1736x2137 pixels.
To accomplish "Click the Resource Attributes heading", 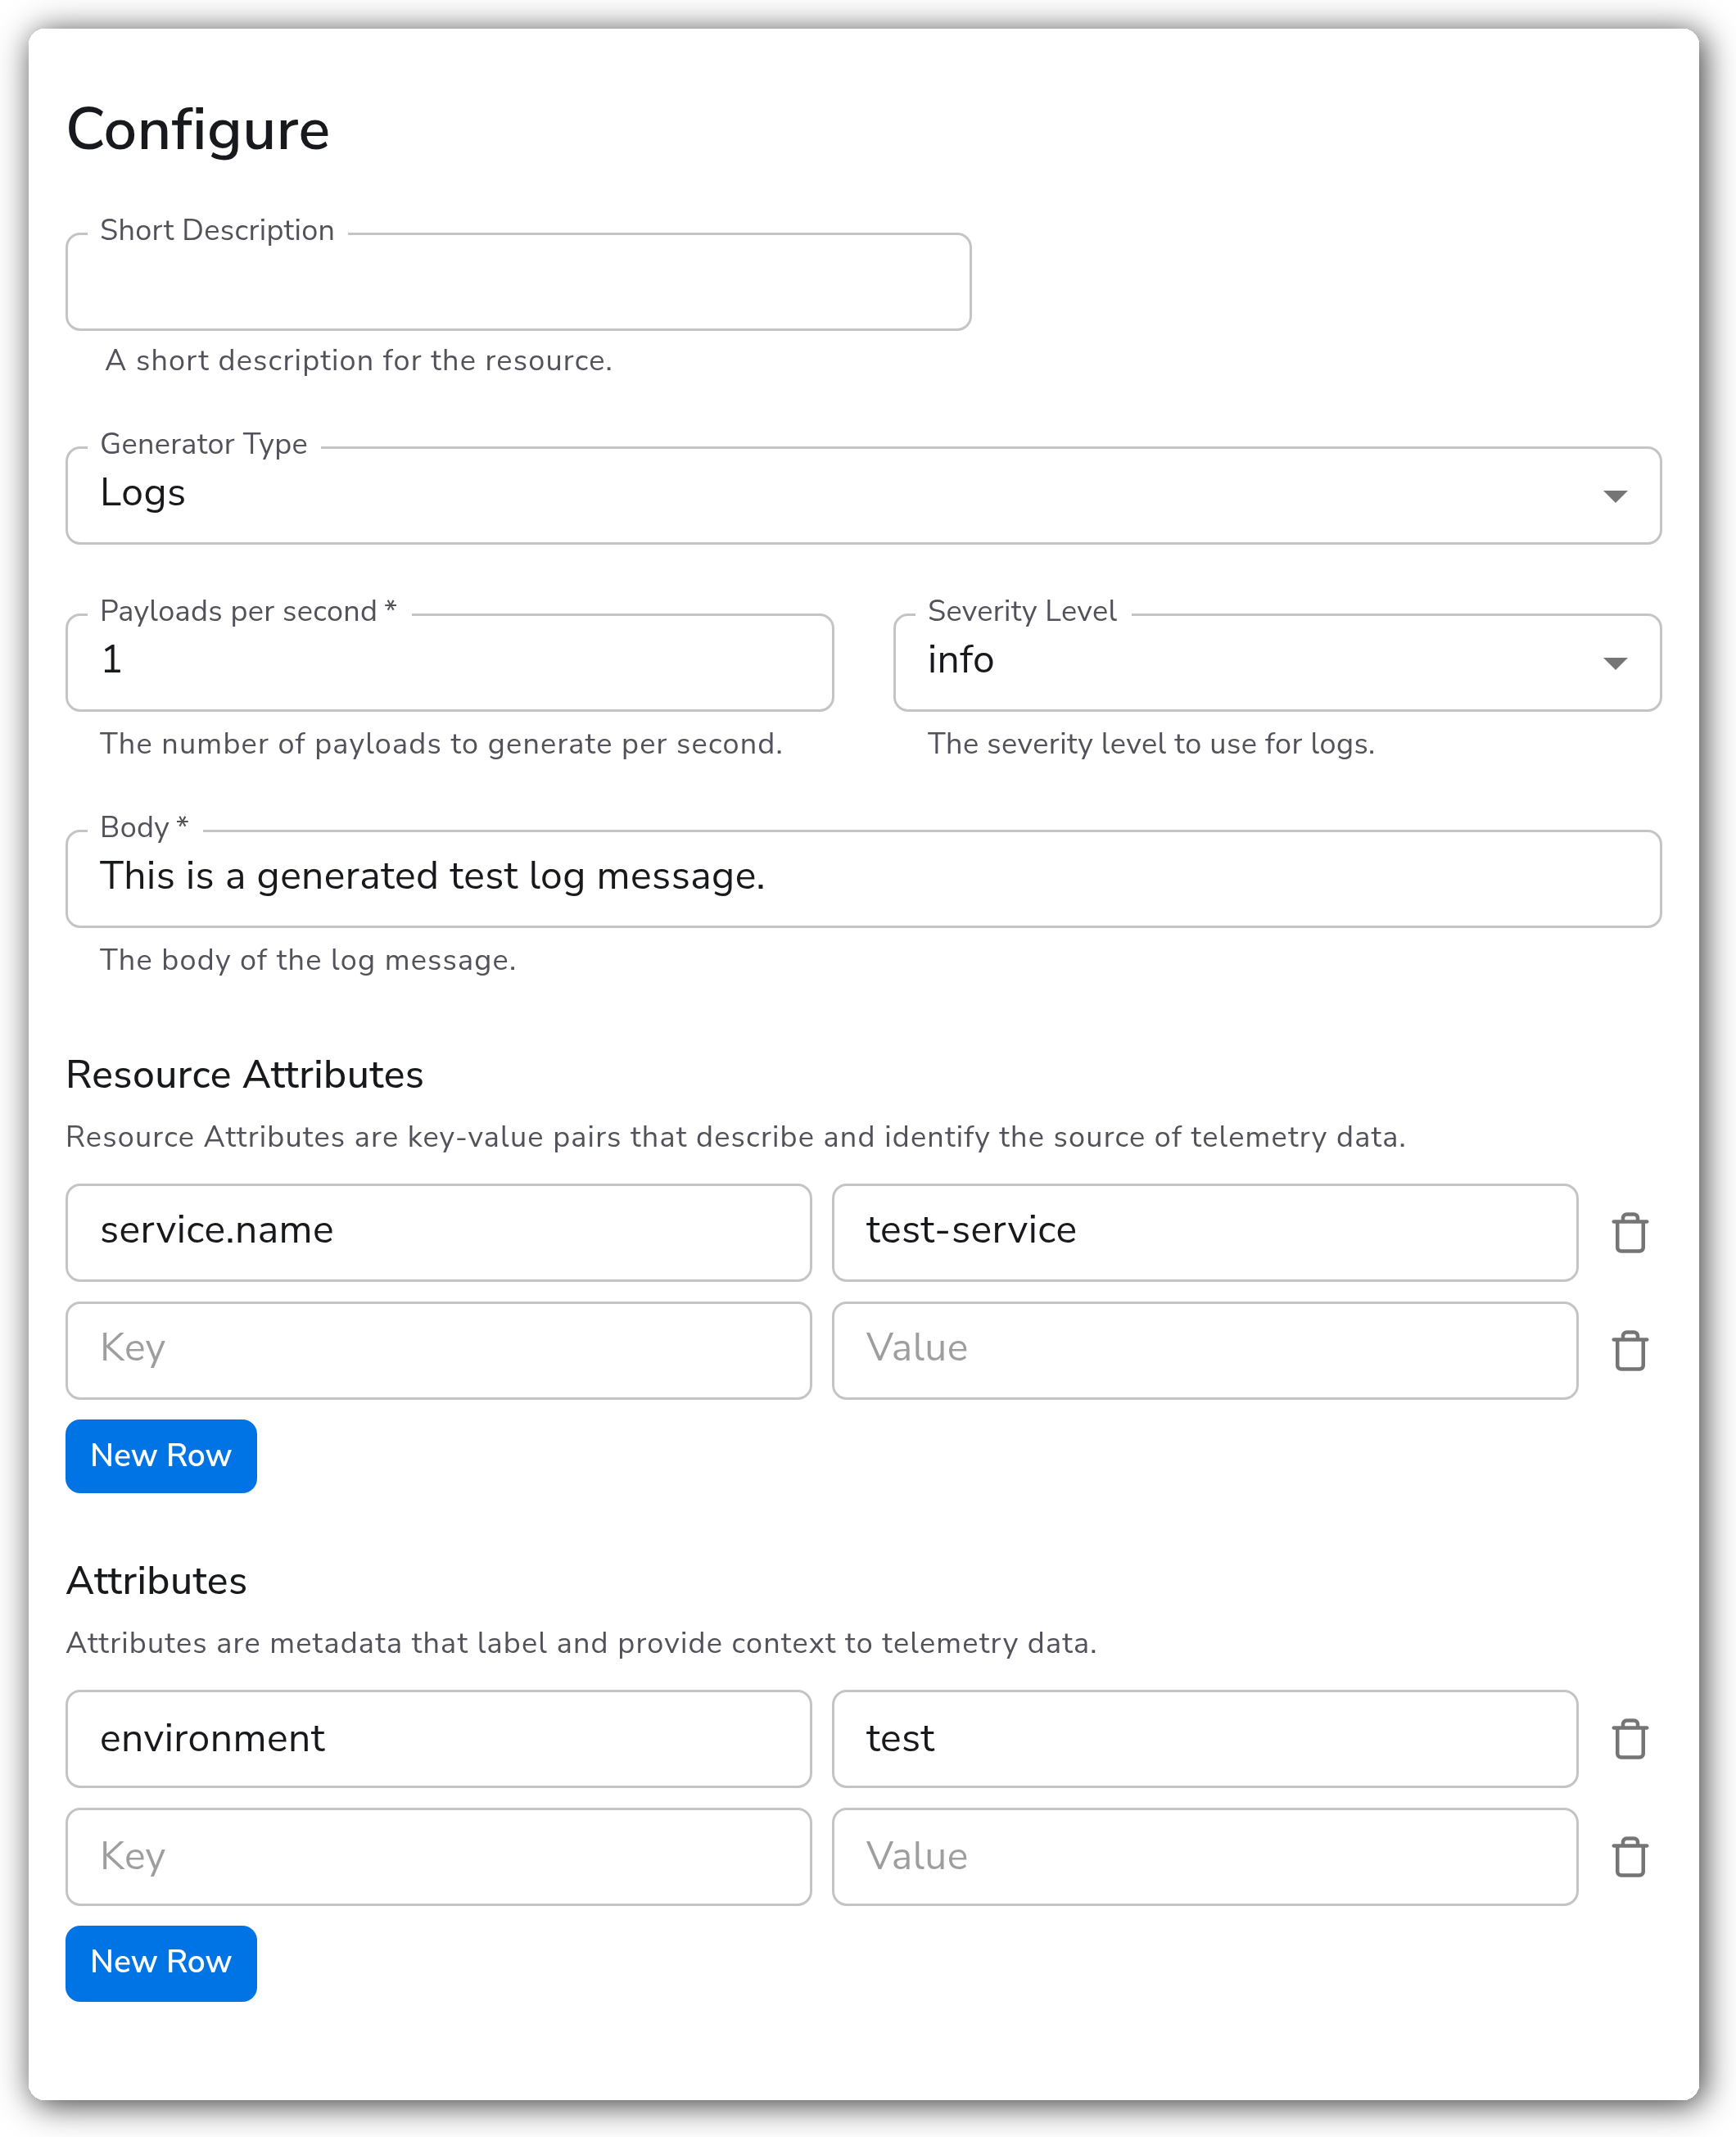I will pos(245,1075).
